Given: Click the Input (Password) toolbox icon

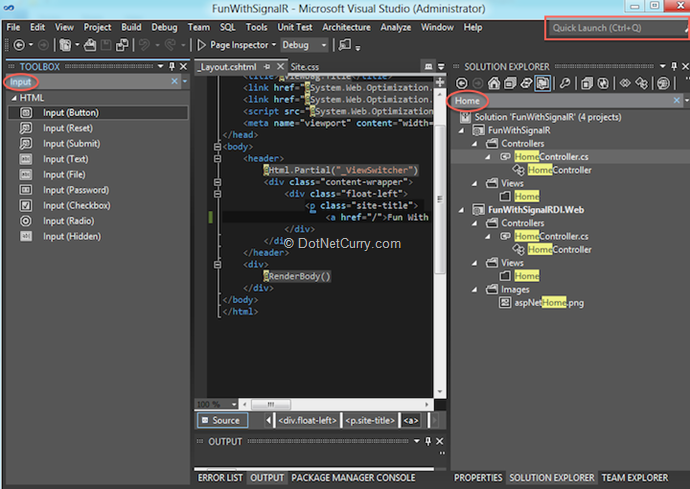Looking at the screenshot, I should (x=26, y=190).
